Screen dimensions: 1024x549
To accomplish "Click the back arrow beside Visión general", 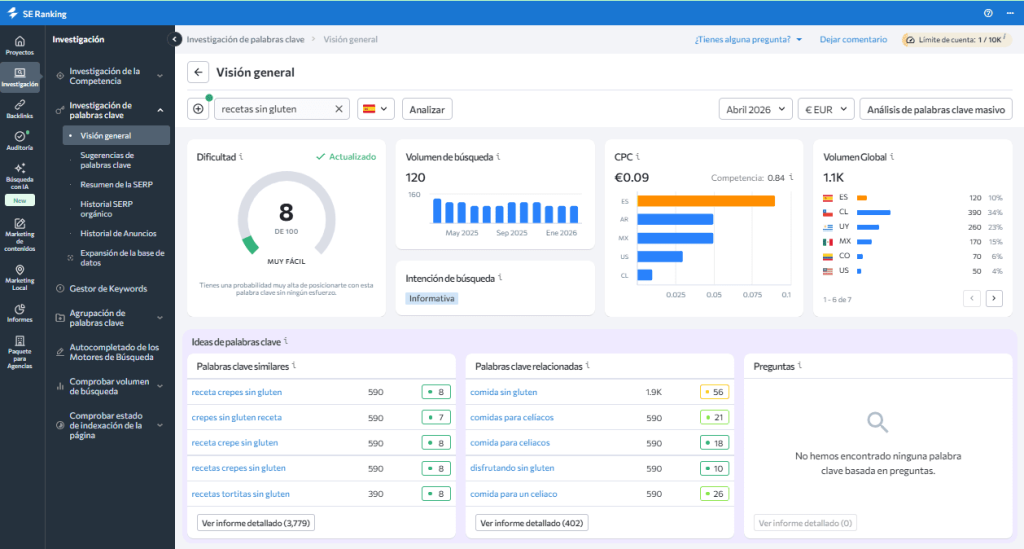I will 198,72.
